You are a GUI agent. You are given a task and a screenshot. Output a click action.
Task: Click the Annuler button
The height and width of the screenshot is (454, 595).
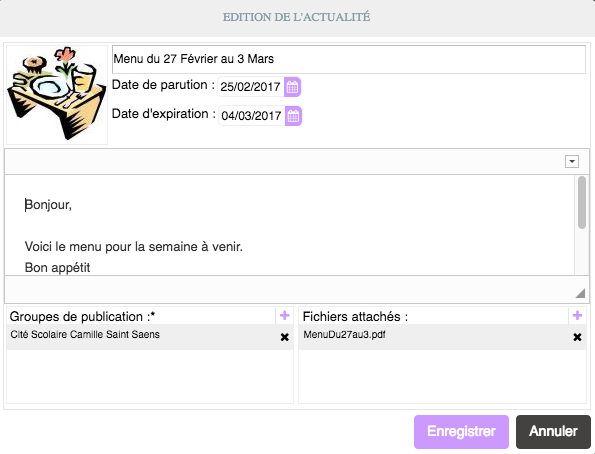553,432
